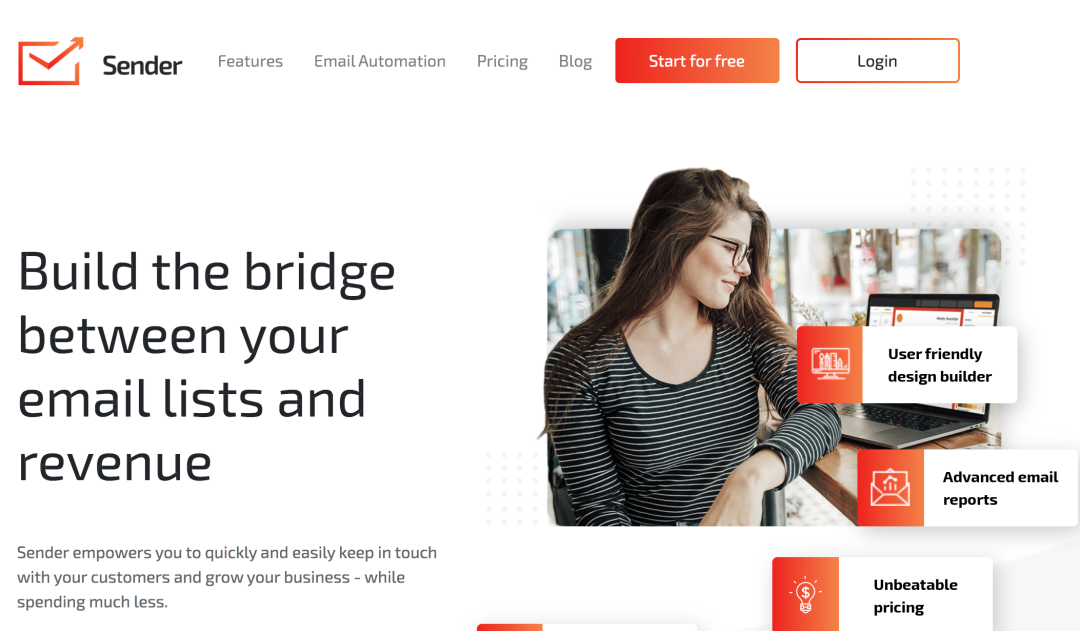Click the Sender empowers you paragraph
Viewport: 1080px width, 631px height.
point(227,577)
